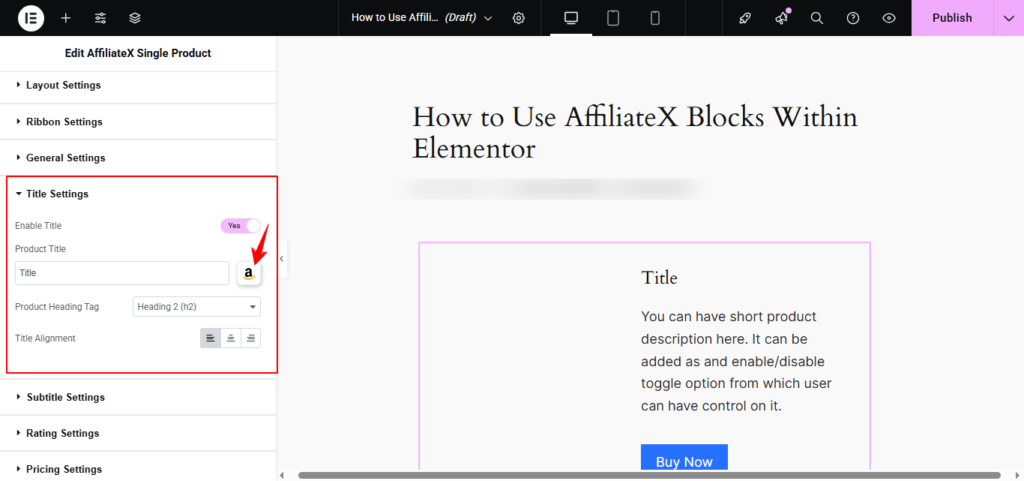The width and height of the screenshot is (1024, 481).
Task: Open the Structure layers icon
Action: pyautogui.click(x=135, y=18)
